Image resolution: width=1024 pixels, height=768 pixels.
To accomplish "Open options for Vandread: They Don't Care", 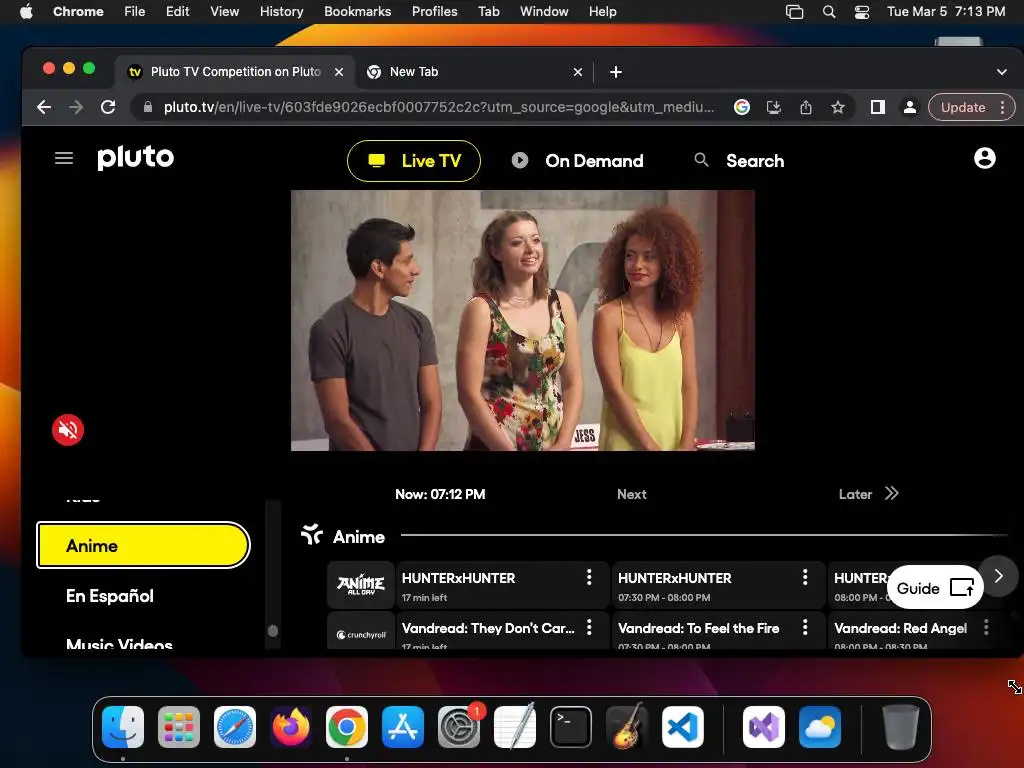I will [589, 627].
